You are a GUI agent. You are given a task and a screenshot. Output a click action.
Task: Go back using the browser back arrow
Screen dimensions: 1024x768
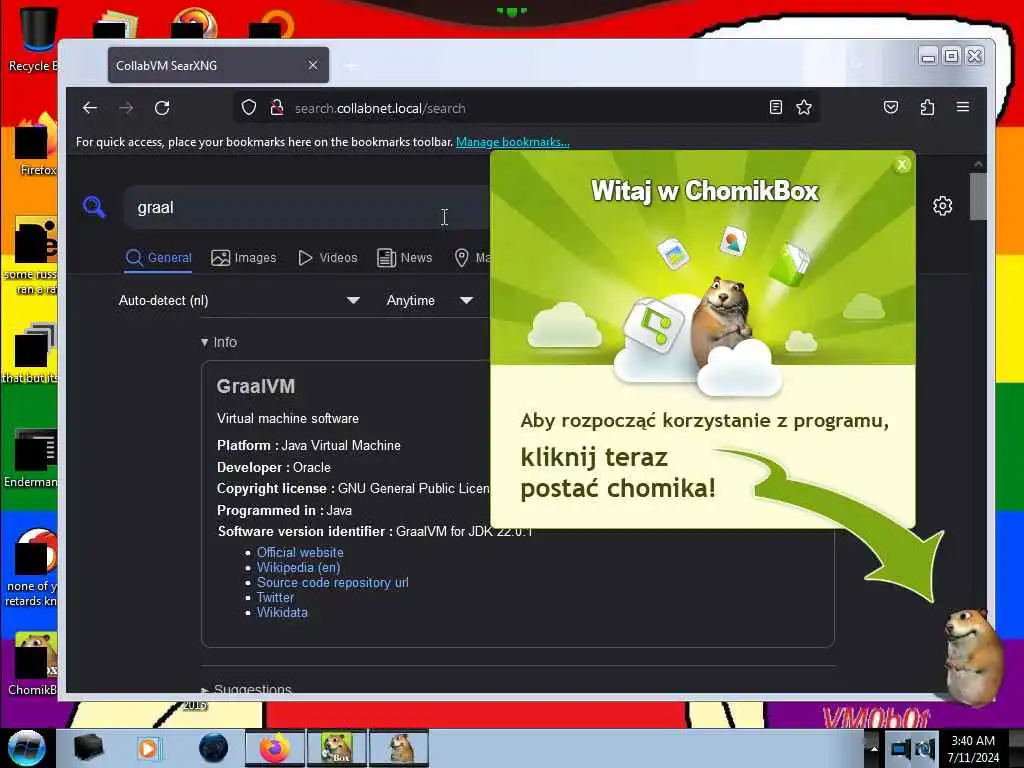[x=90, y=108]
